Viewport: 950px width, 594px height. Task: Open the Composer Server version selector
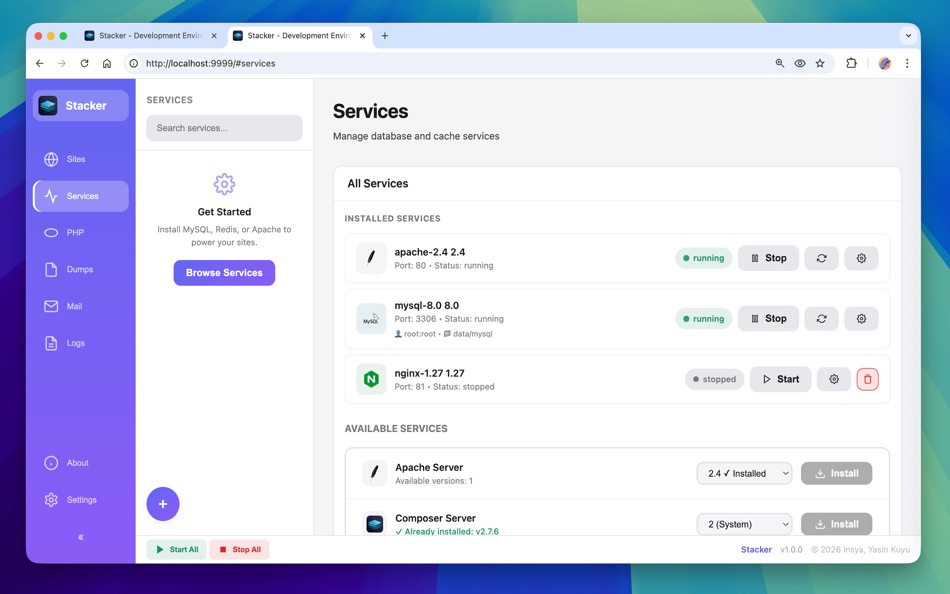coord(744,523)
